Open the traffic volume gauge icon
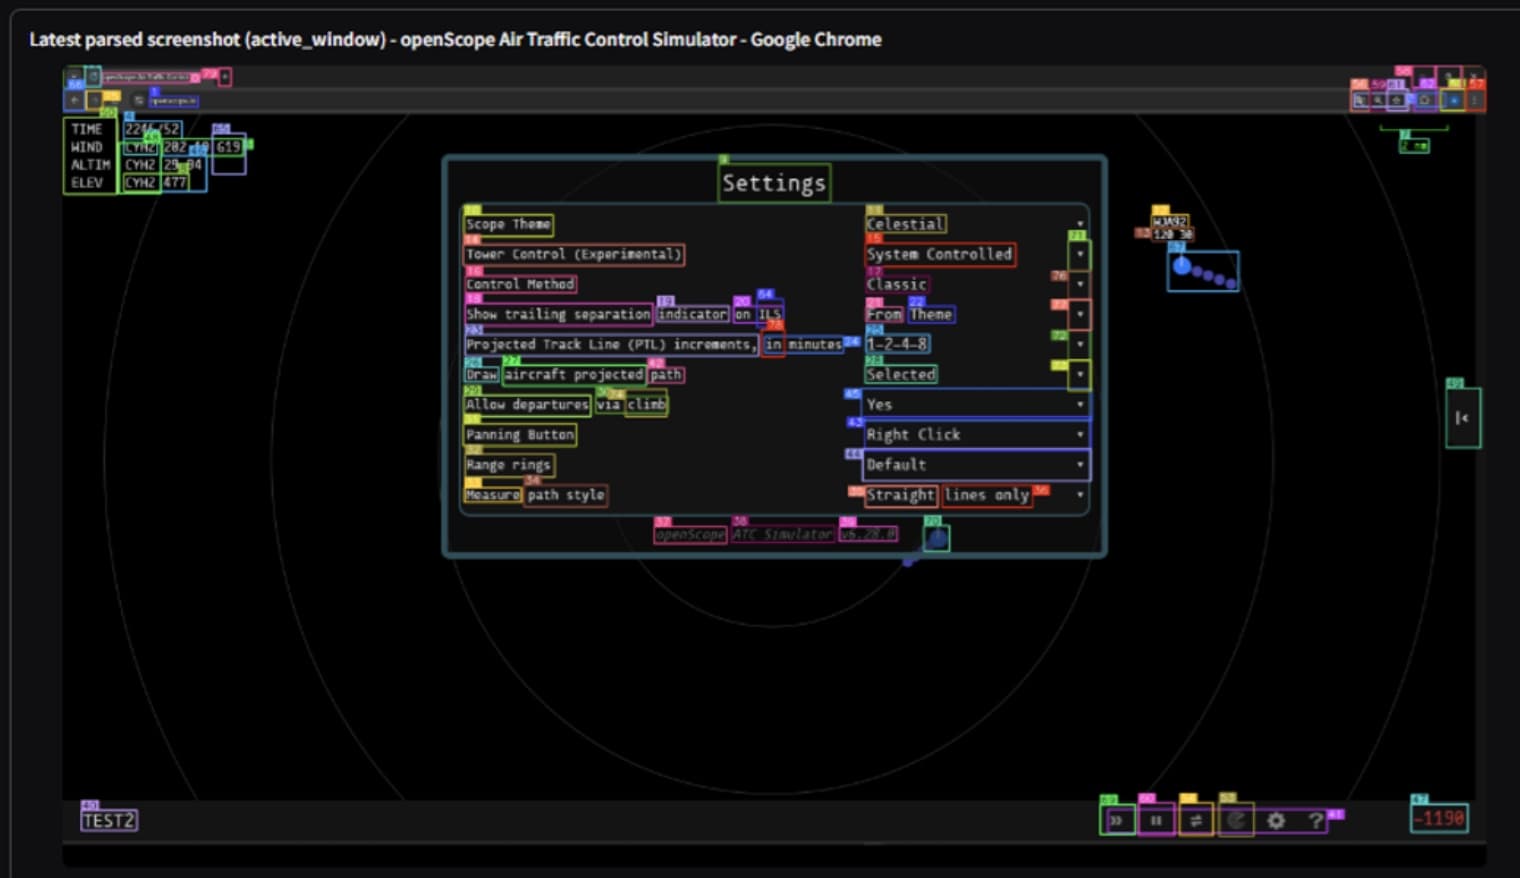1520x878 pixels. tap(1236, 821)
